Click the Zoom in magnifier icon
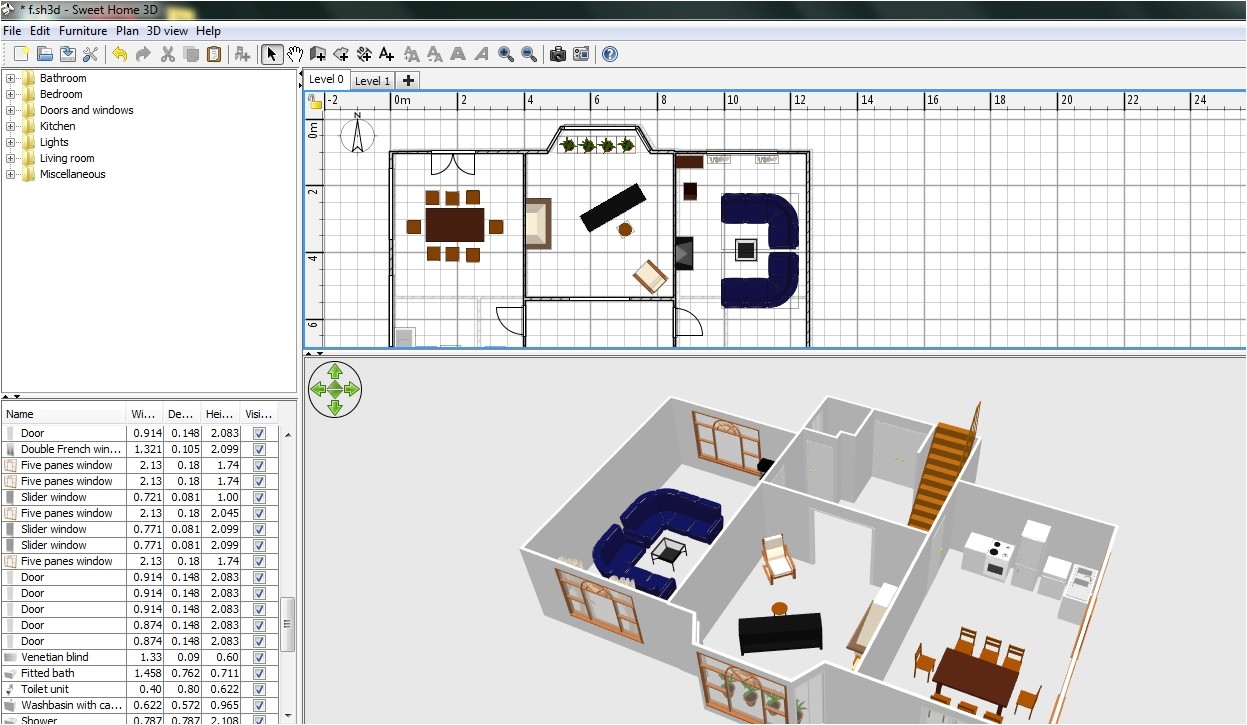 (505, 54)
